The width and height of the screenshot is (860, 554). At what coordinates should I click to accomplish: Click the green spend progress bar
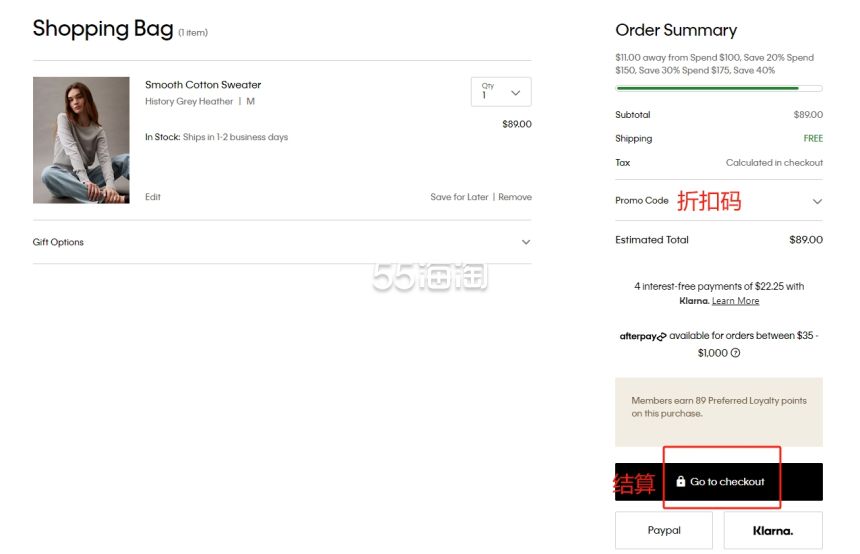(x=718, y=88)
